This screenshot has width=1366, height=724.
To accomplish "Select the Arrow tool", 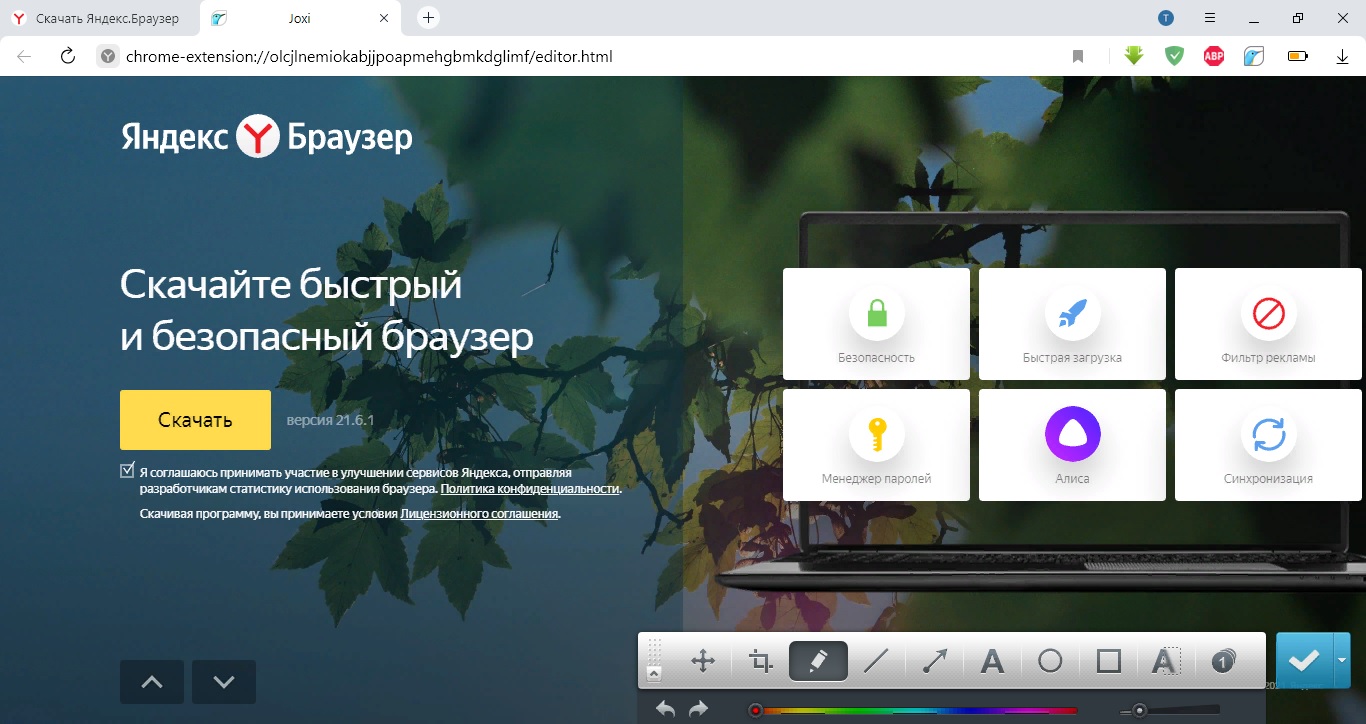I will (x=932, y=660).
